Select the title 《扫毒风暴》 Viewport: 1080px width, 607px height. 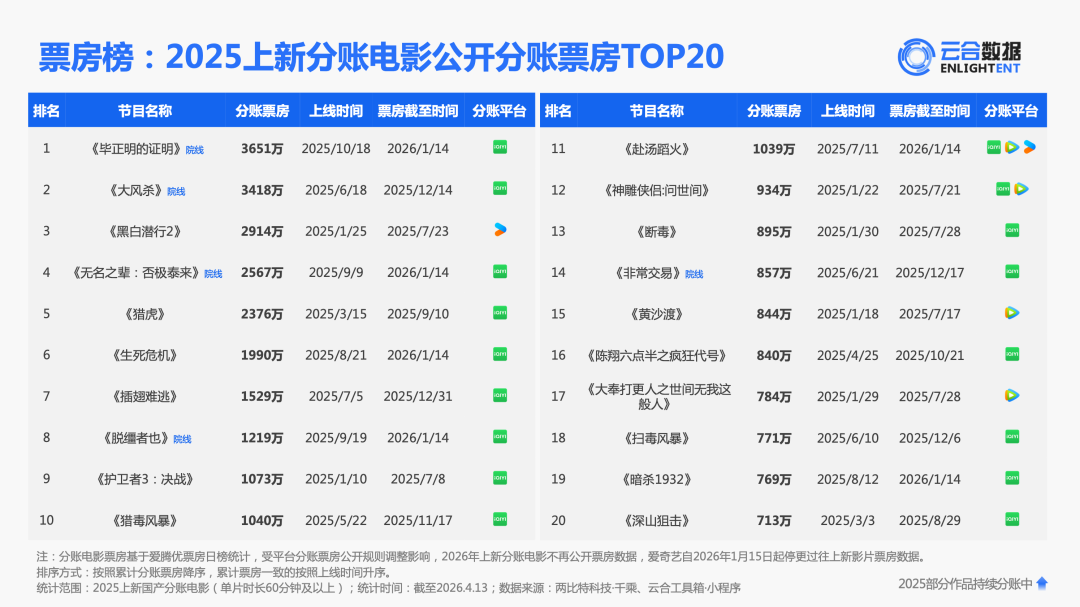(656, 438)
